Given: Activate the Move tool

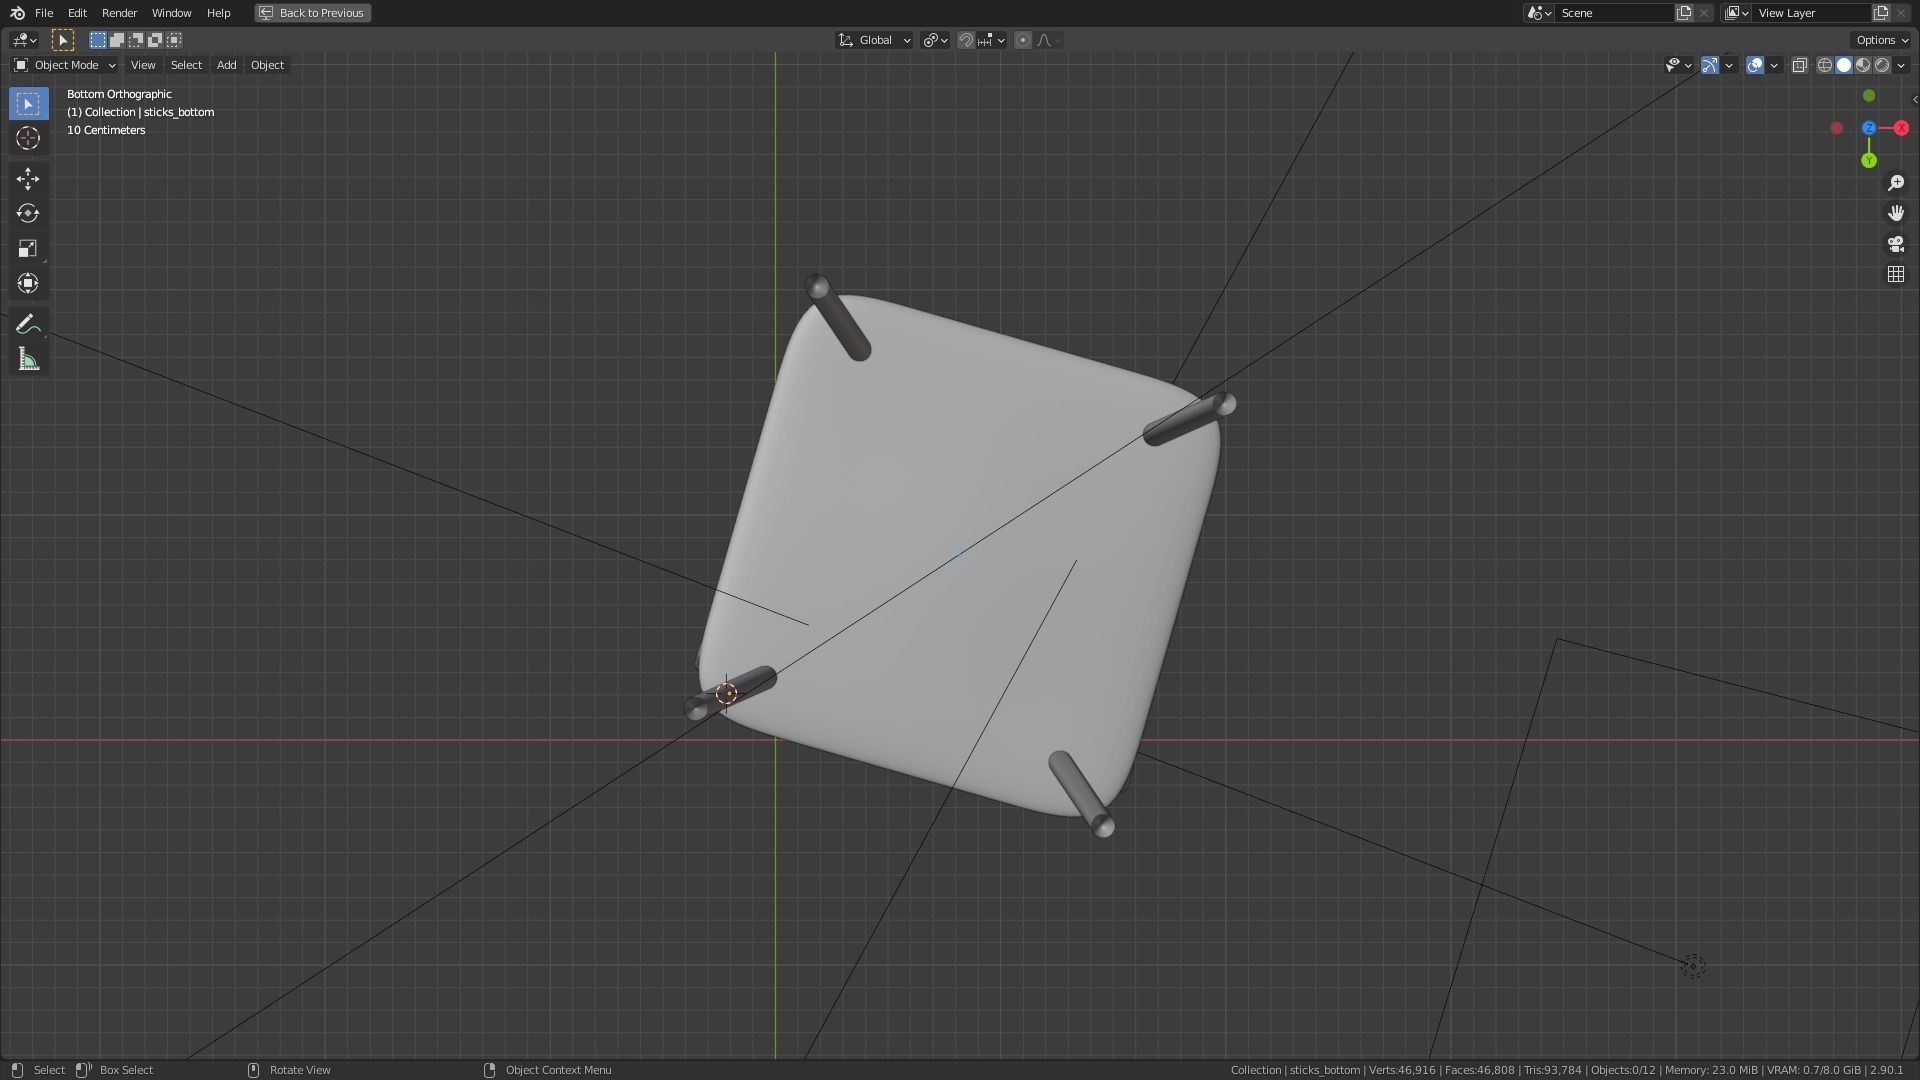Looking at the screenshot, I should [x=28, y=179].
